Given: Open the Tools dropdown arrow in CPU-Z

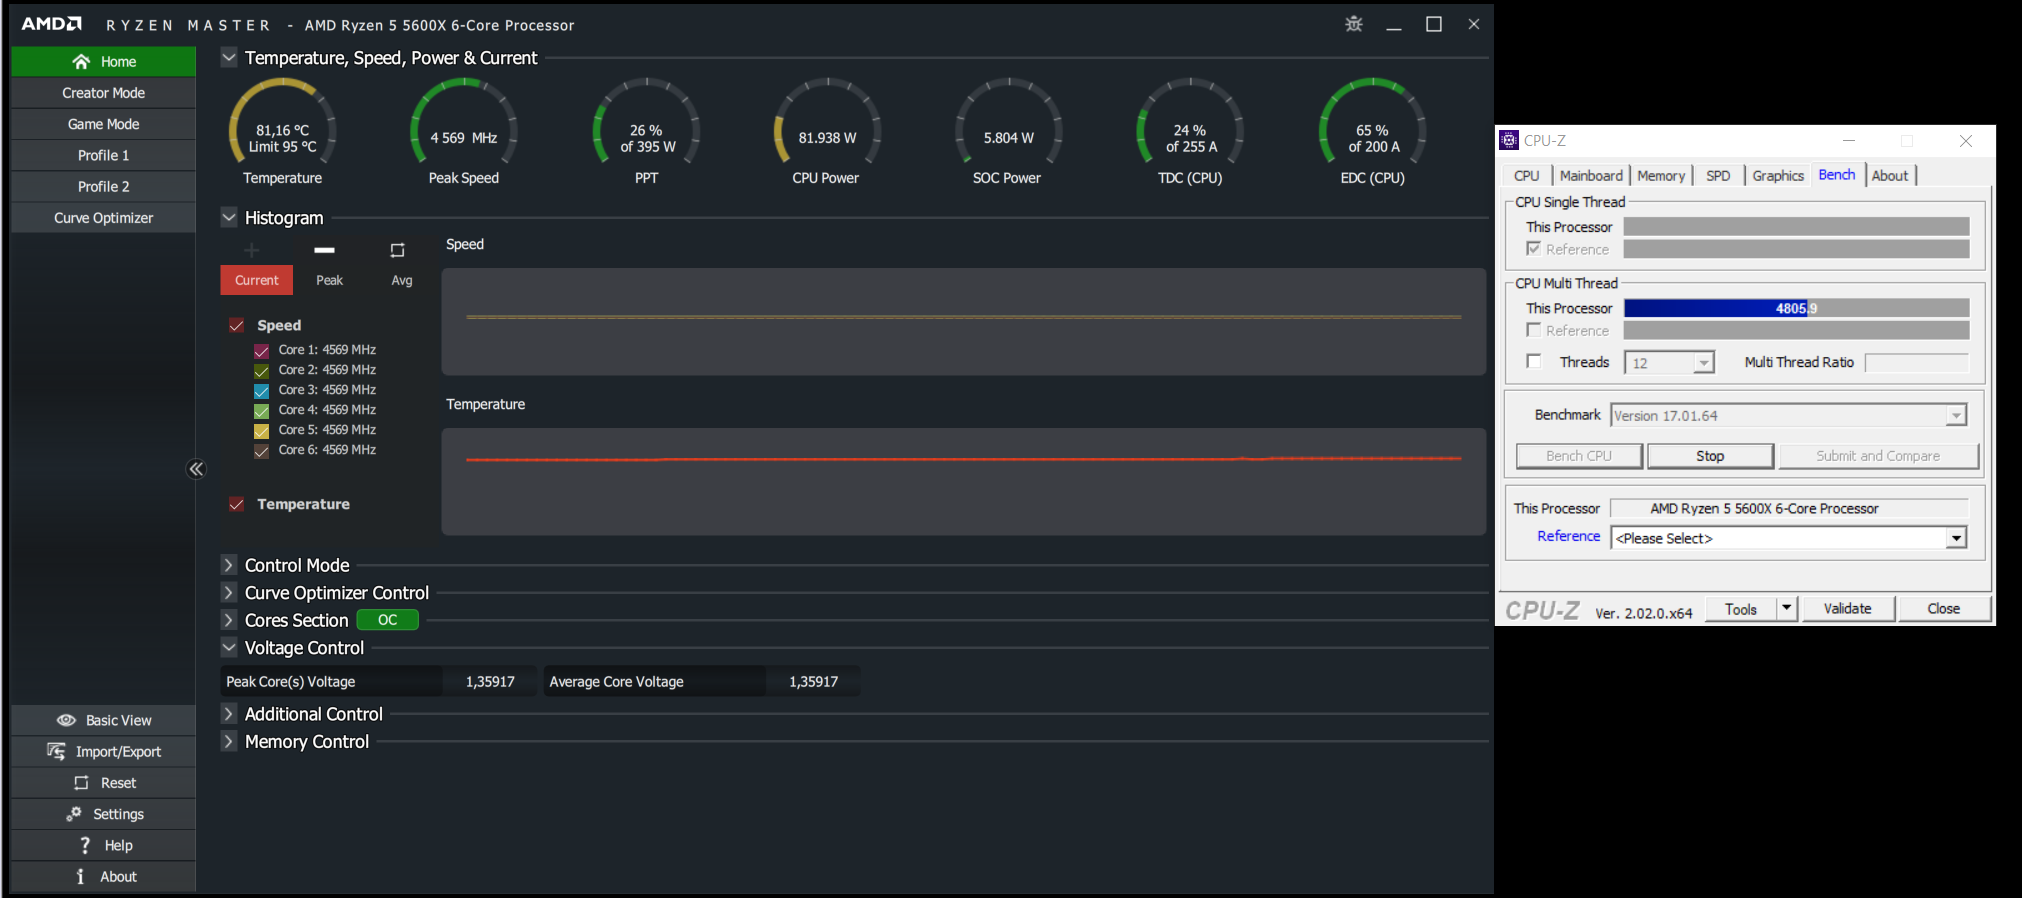Looking at the screenshot, I should coord(1787,608).
